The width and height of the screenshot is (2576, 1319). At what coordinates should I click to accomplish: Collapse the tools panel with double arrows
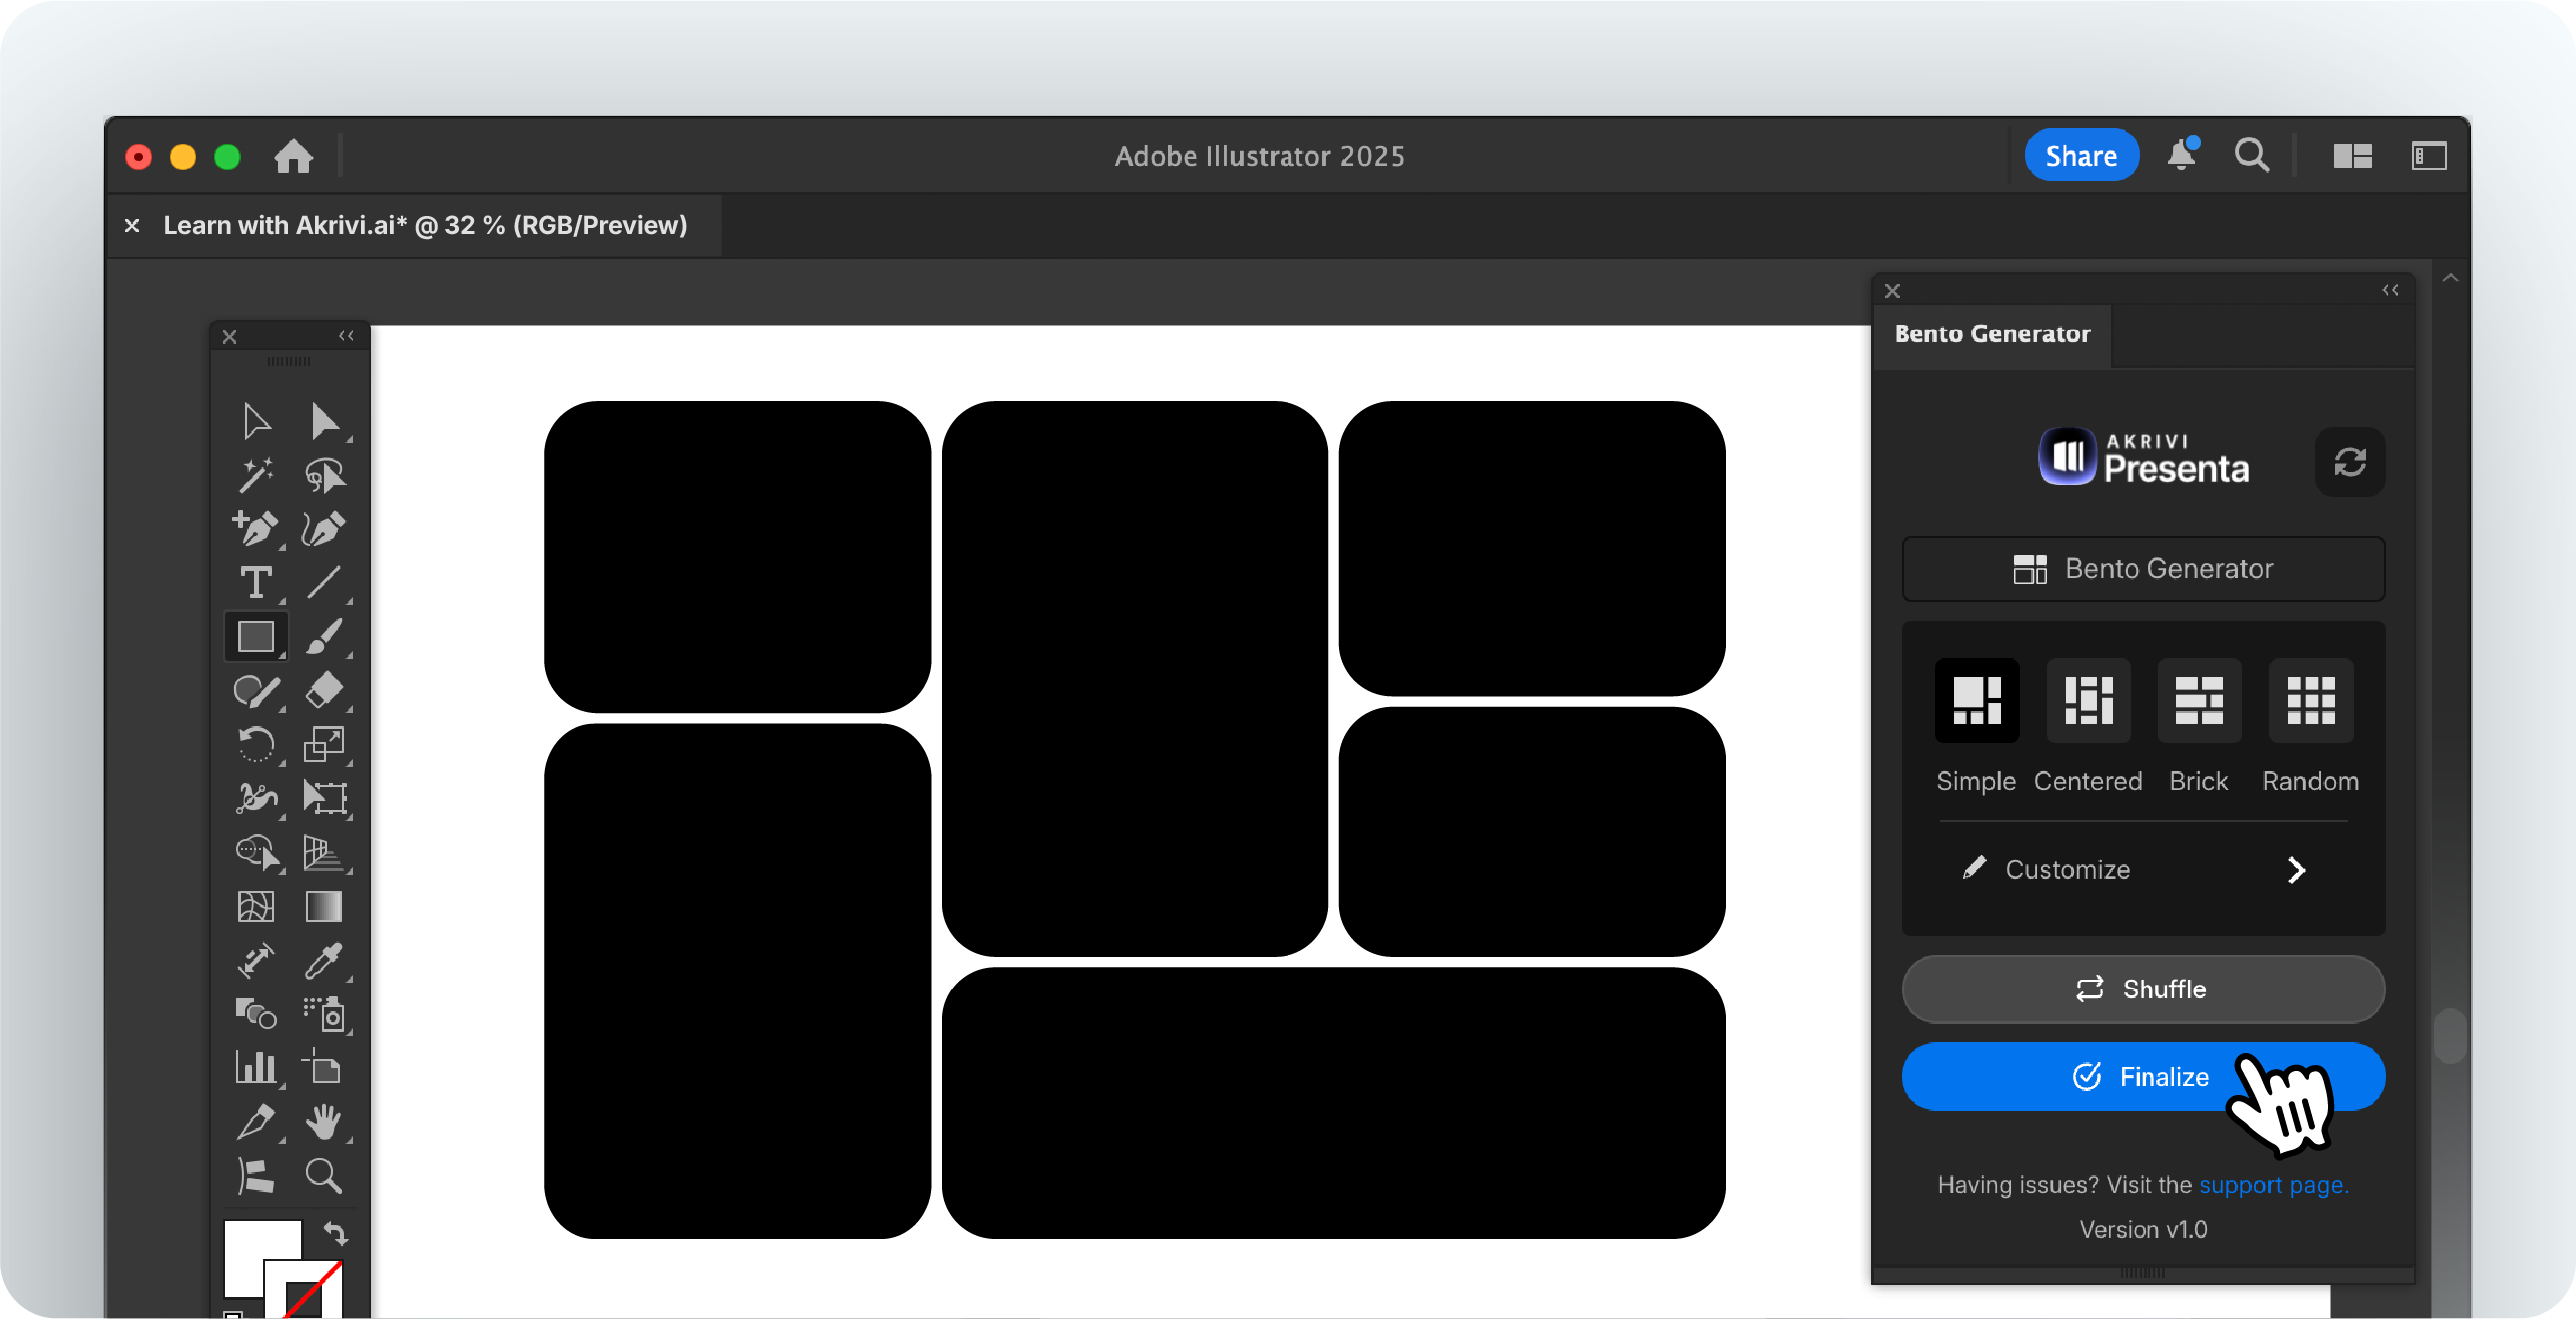346,336
